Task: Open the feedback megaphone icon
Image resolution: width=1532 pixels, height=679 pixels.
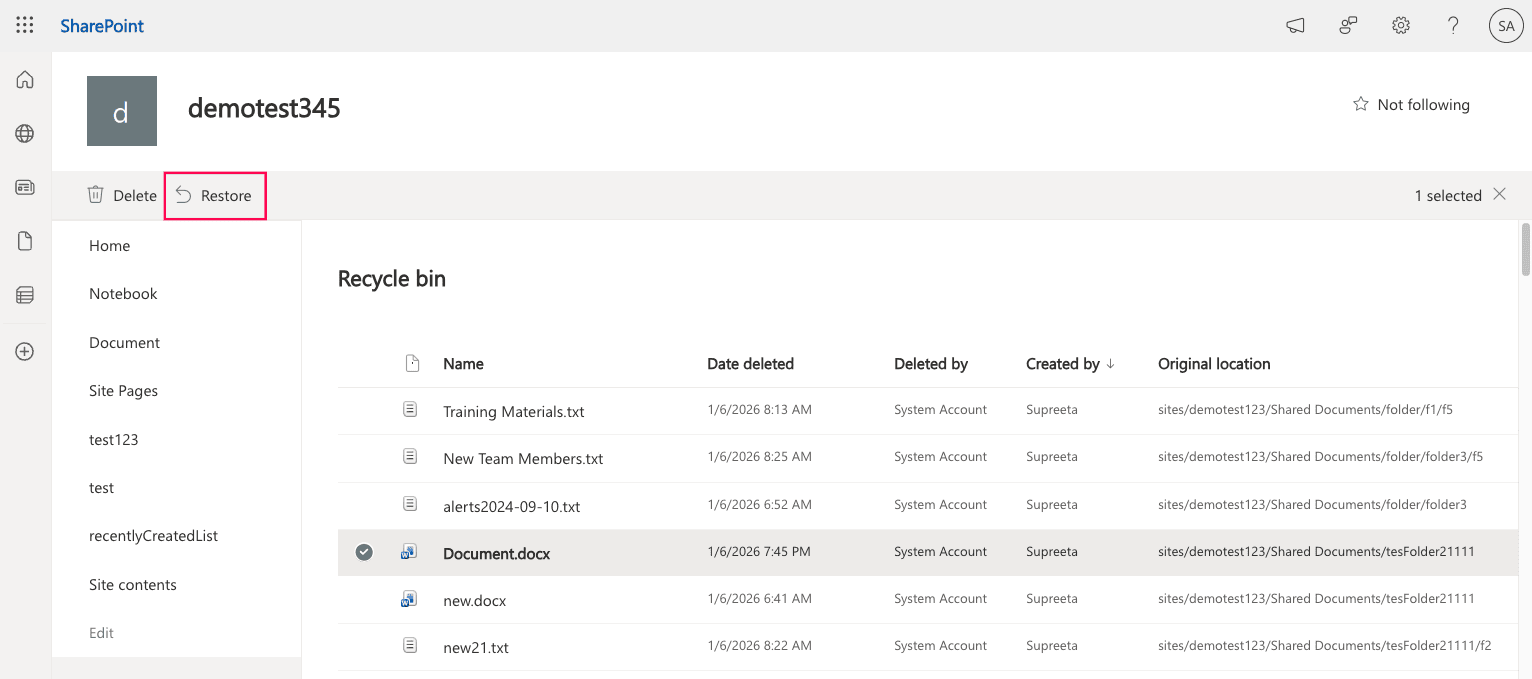Action: pos(1295,25)
